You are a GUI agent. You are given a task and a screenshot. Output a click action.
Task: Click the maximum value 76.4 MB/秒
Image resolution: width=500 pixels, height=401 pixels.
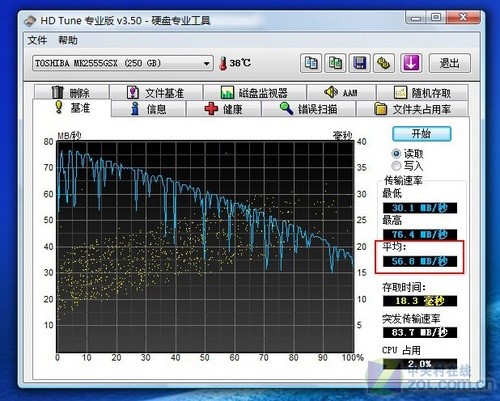[420, 235]
